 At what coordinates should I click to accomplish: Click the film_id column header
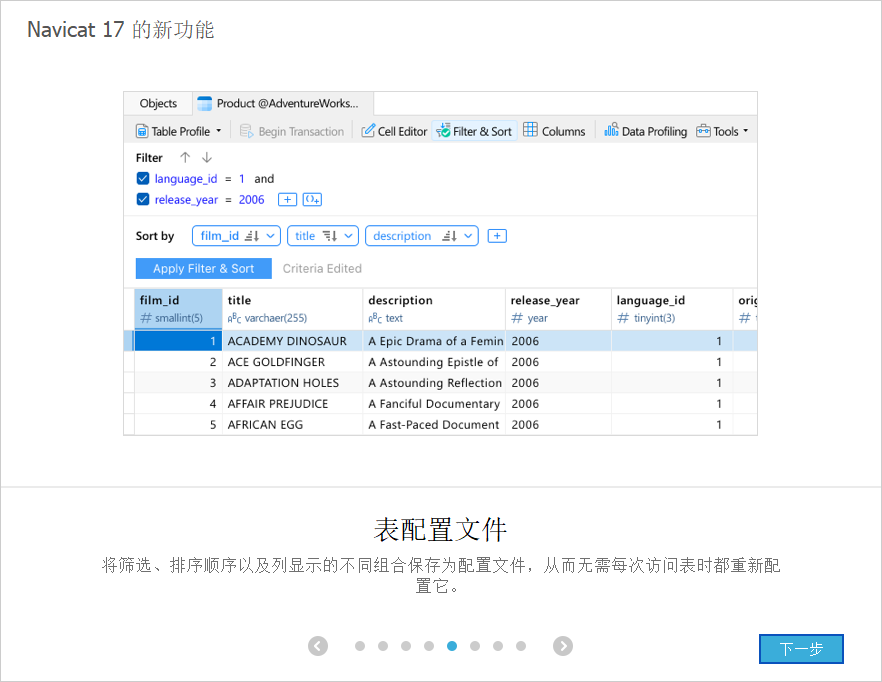(x=178, y=309)
